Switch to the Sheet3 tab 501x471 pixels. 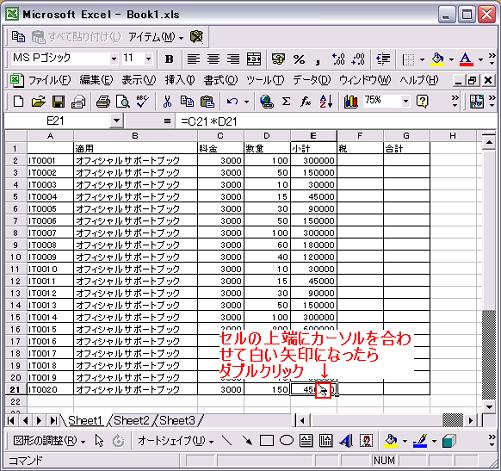click(177, 420)
